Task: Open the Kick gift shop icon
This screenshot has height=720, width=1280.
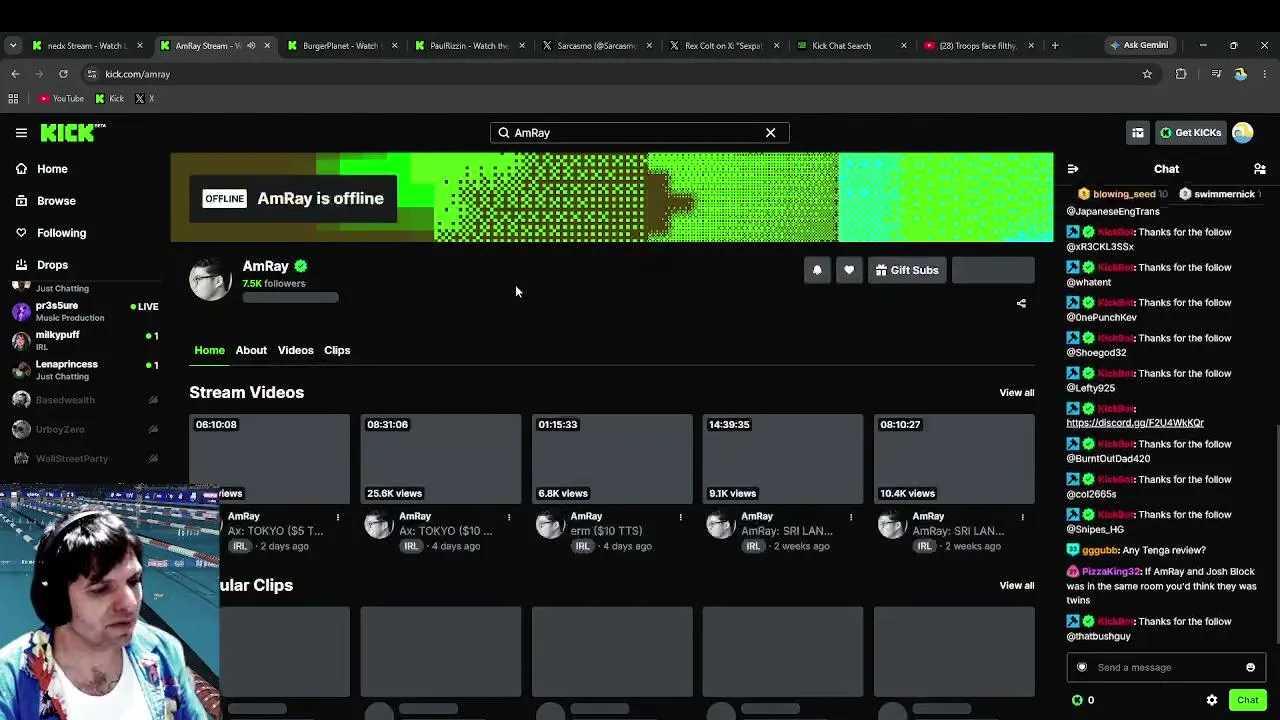Action: [1138, 132]
